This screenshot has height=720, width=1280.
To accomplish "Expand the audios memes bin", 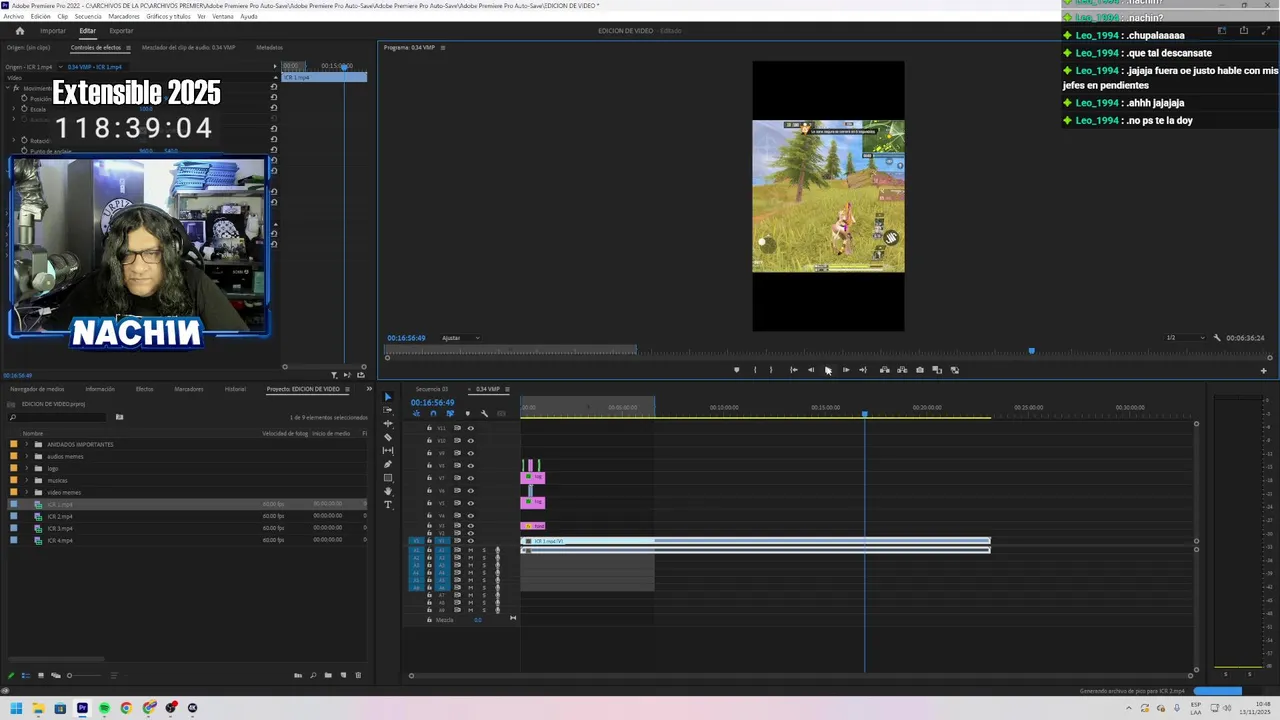I will [26, 456].
